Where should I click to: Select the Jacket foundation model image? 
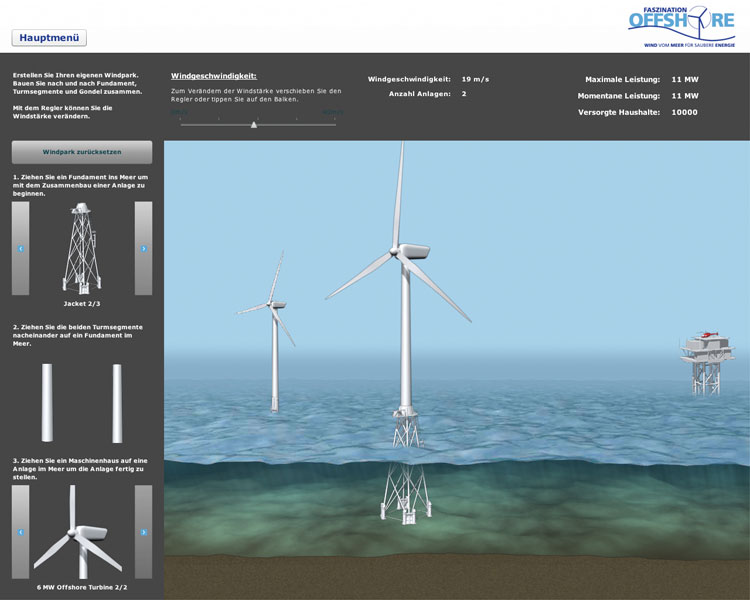pos(82,248)
